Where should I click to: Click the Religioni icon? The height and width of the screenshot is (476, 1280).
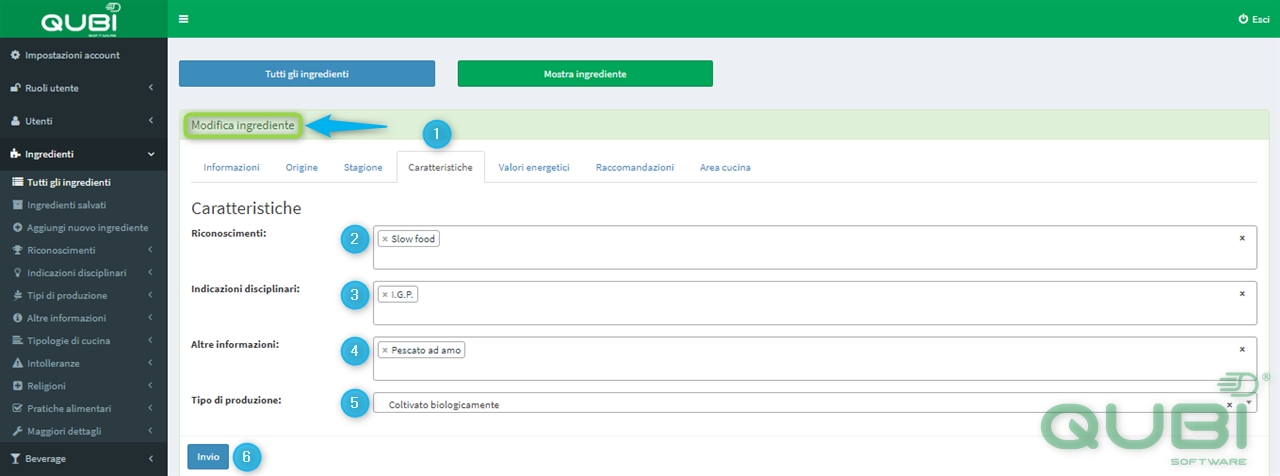point(17,386)
